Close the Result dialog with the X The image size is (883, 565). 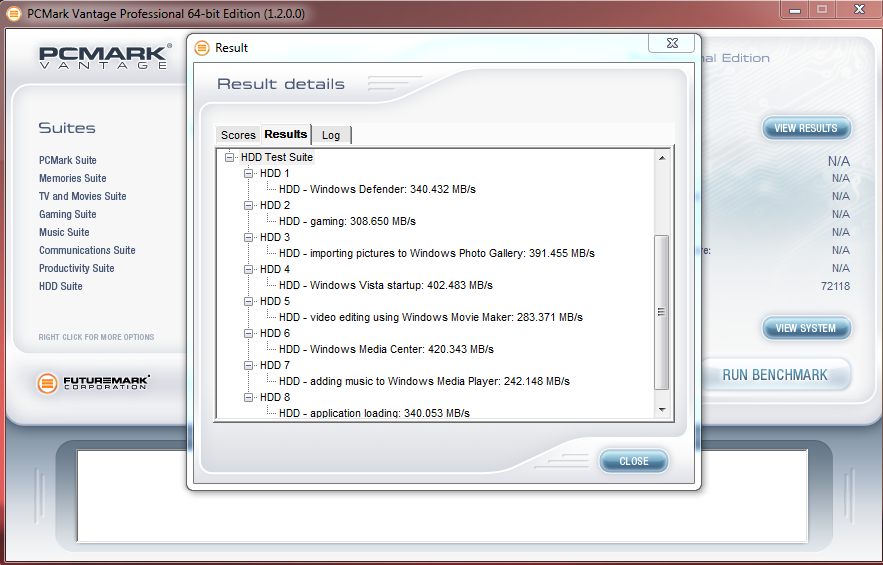[x=671, y=44]
